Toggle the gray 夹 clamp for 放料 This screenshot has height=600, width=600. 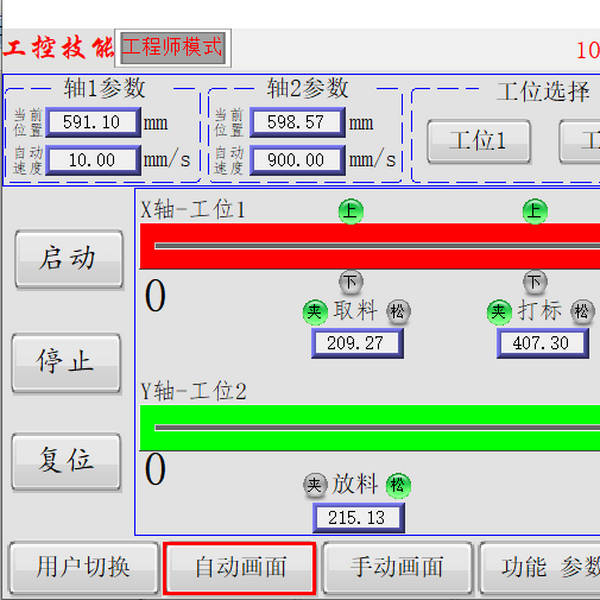pos(315,486)
